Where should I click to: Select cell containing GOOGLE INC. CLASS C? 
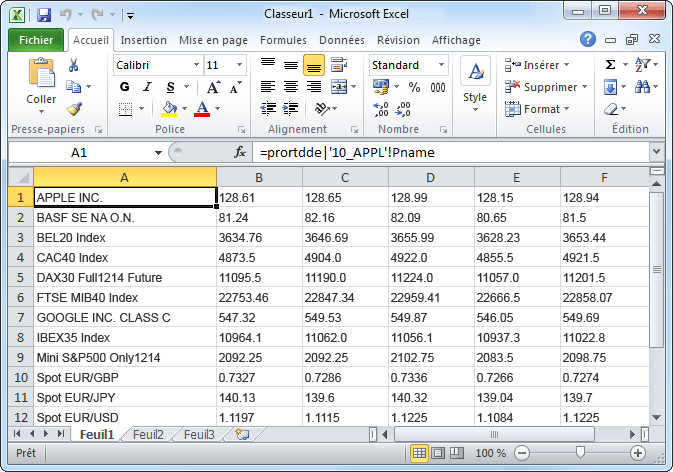tap(125, 316)
